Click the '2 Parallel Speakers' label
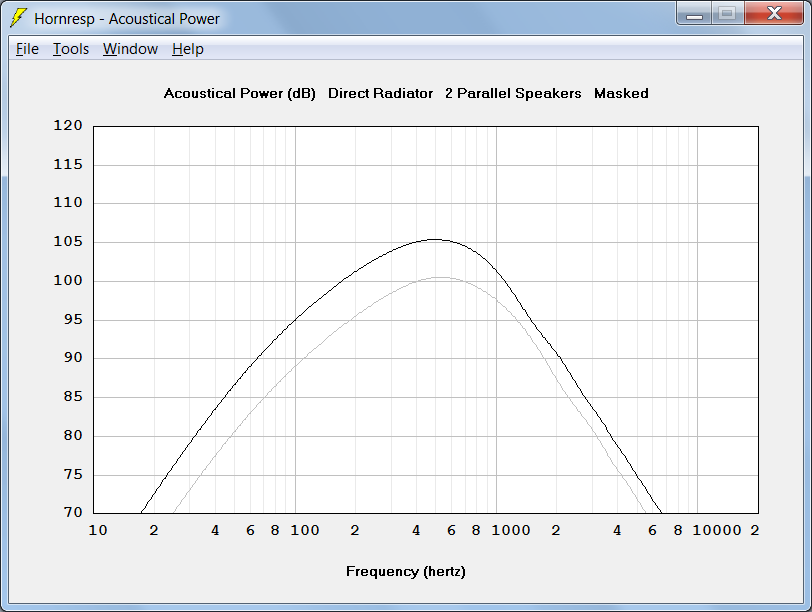Screen dimensions: 812x612 (513, 93)
